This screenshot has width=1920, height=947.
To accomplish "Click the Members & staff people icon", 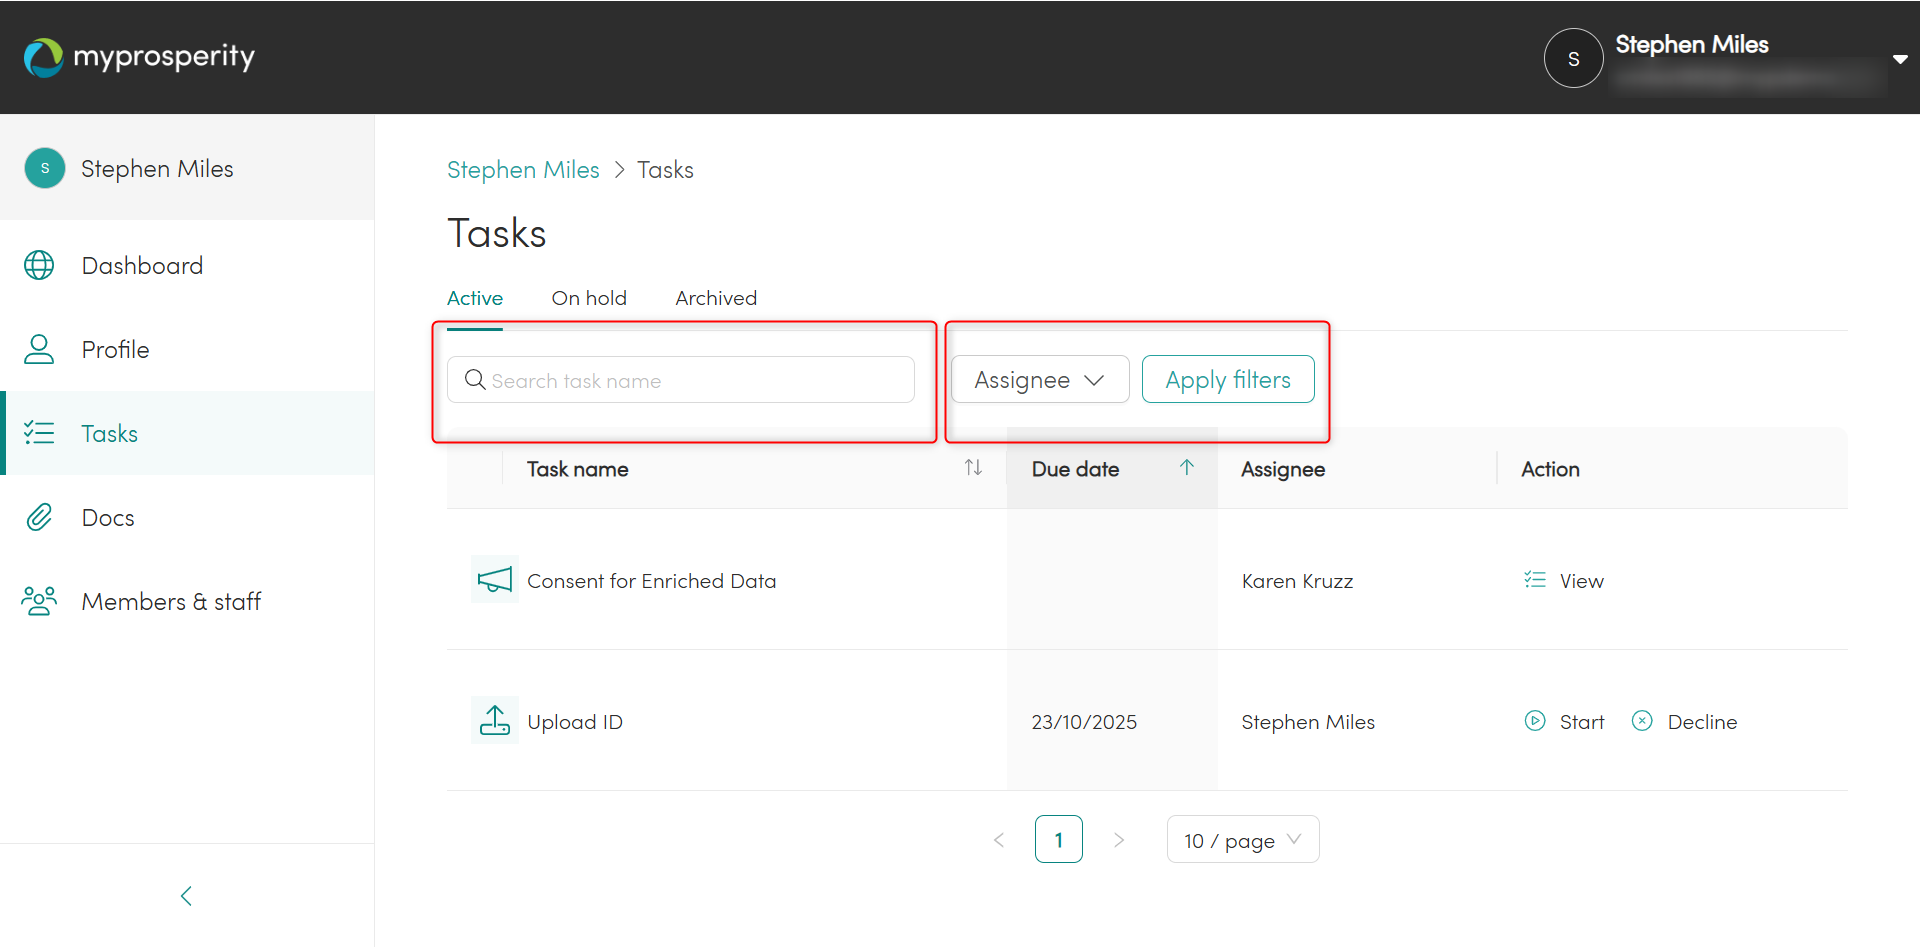I will (x=39, y=601).
